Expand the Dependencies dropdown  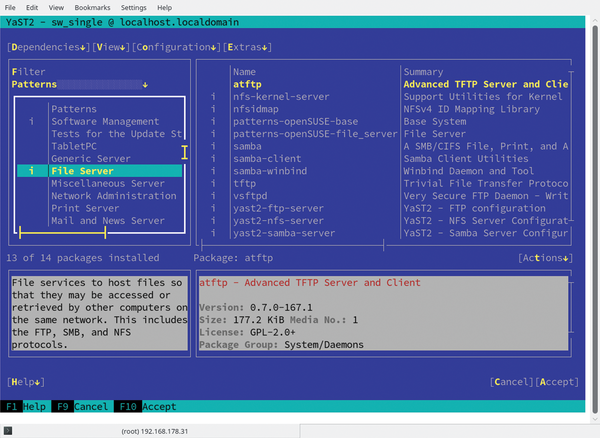tap(48, 47)
